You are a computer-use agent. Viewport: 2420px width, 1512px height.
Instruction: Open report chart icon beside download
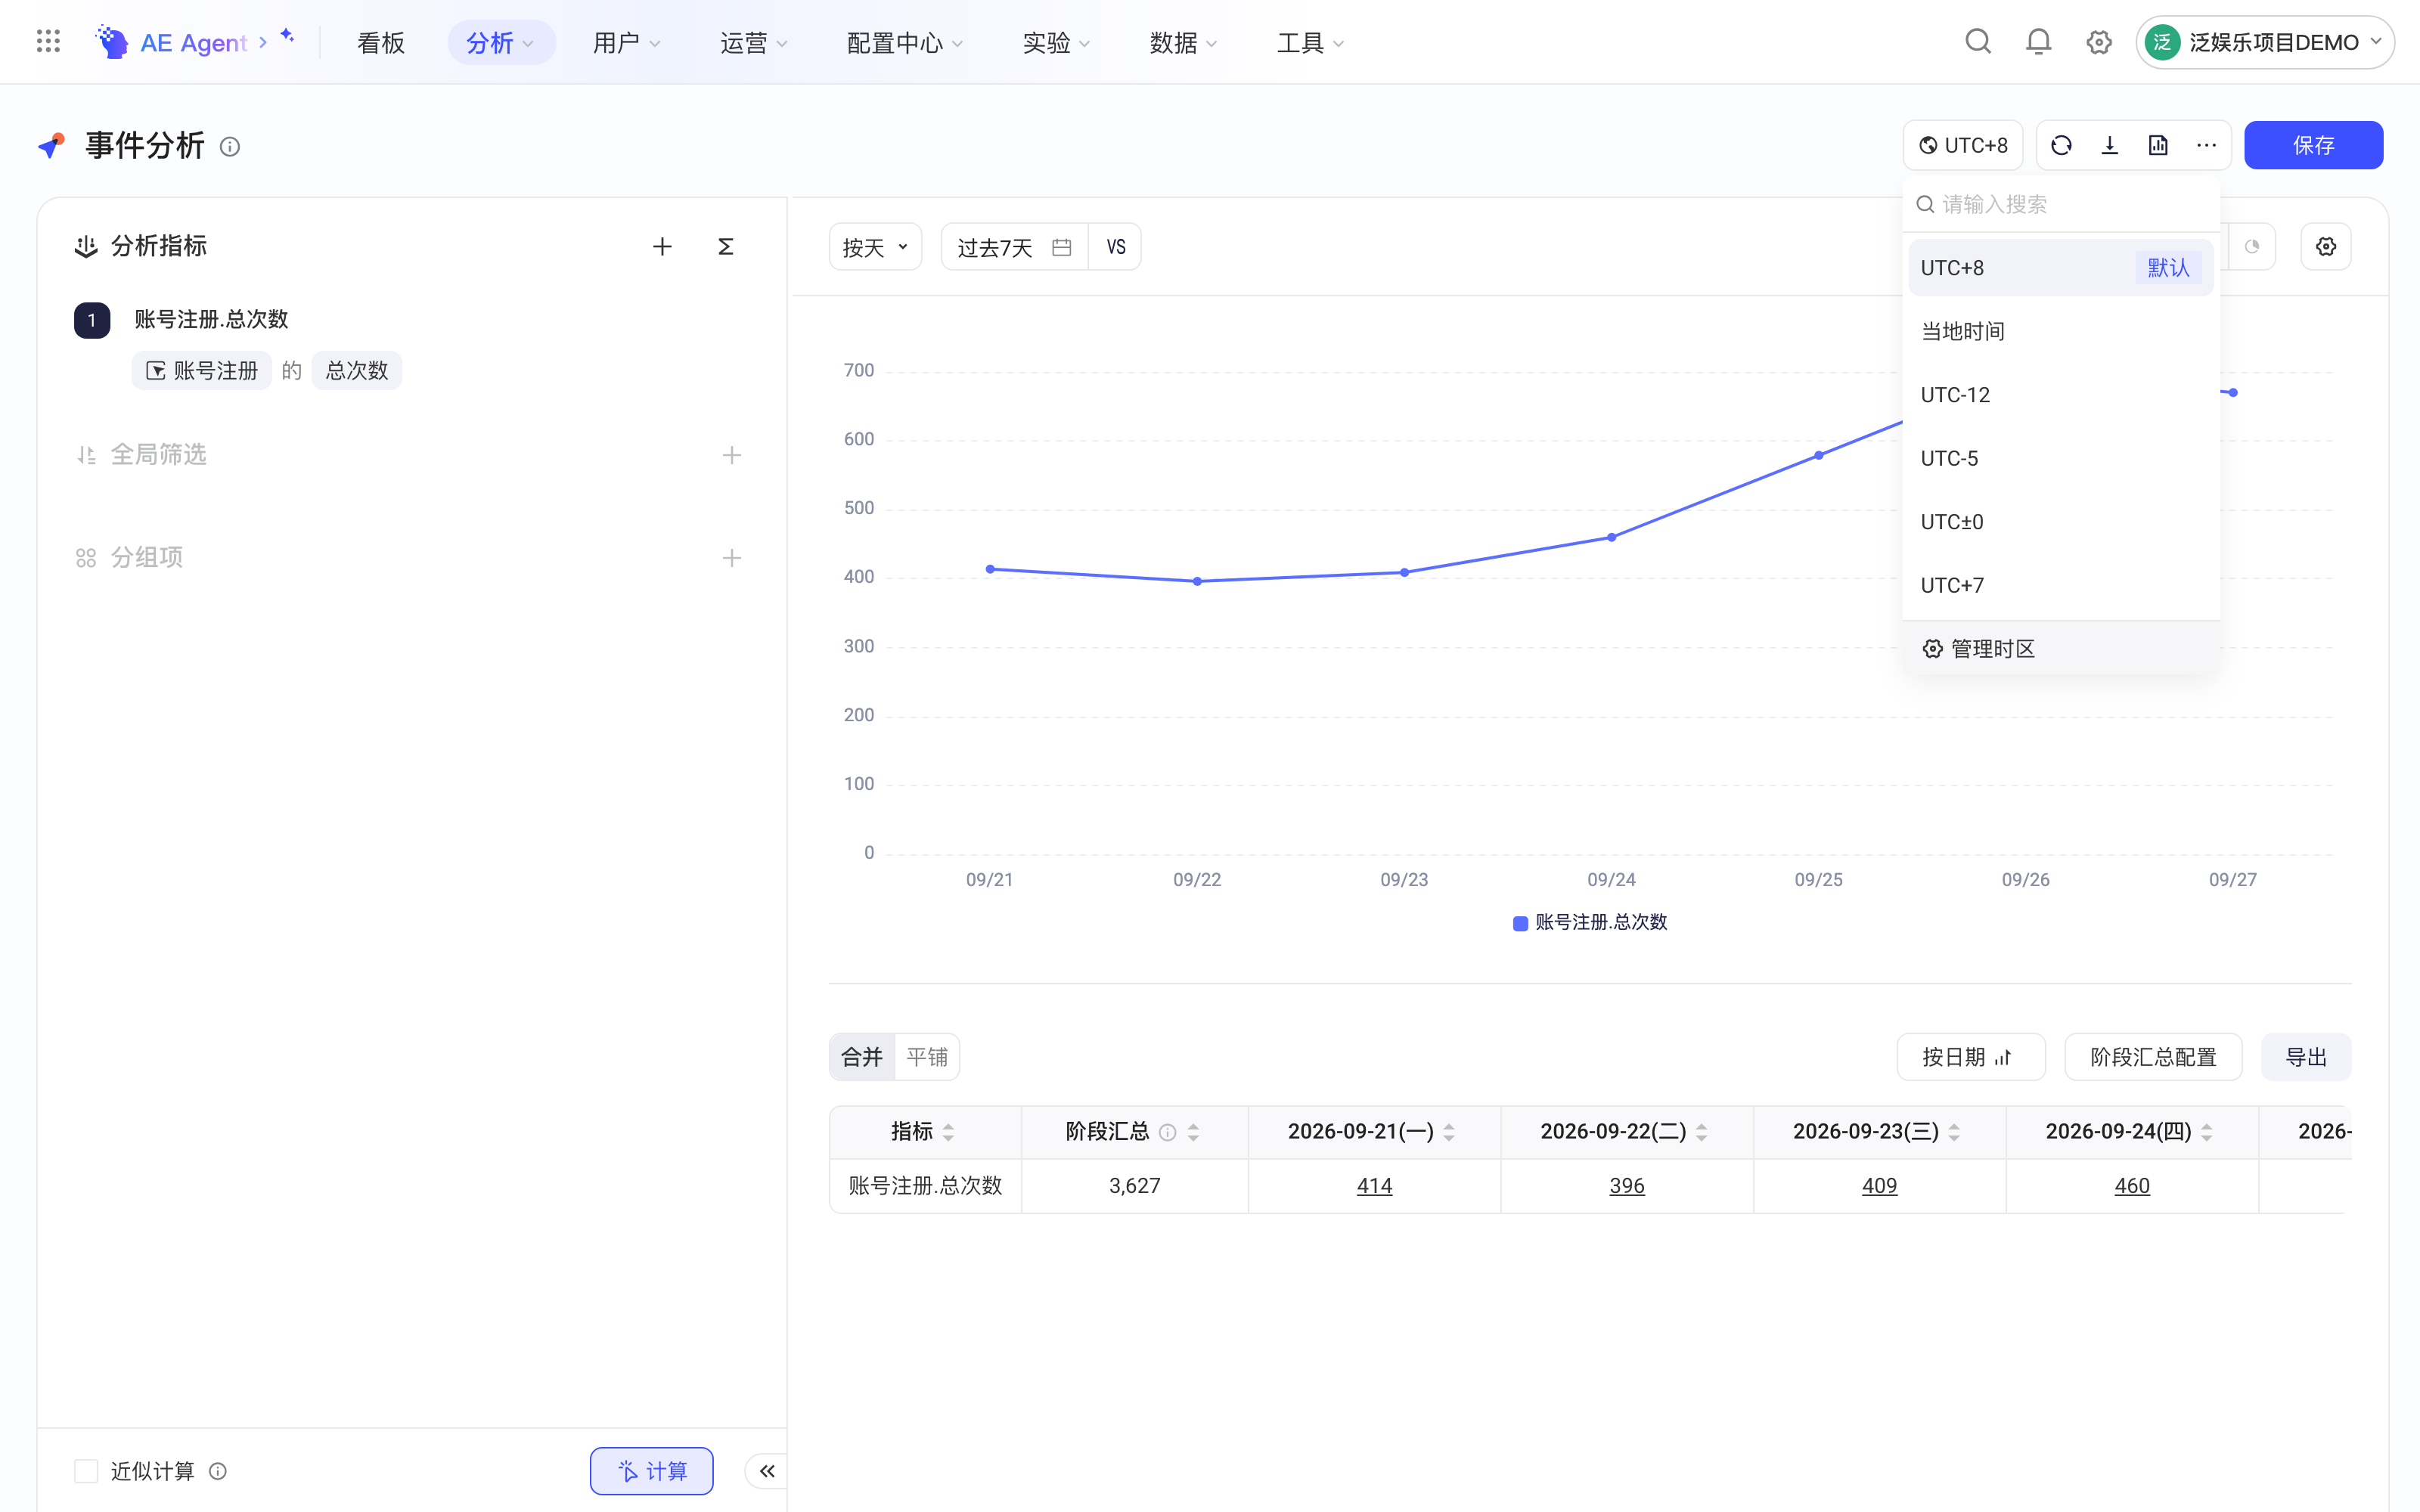point(2158,146)
